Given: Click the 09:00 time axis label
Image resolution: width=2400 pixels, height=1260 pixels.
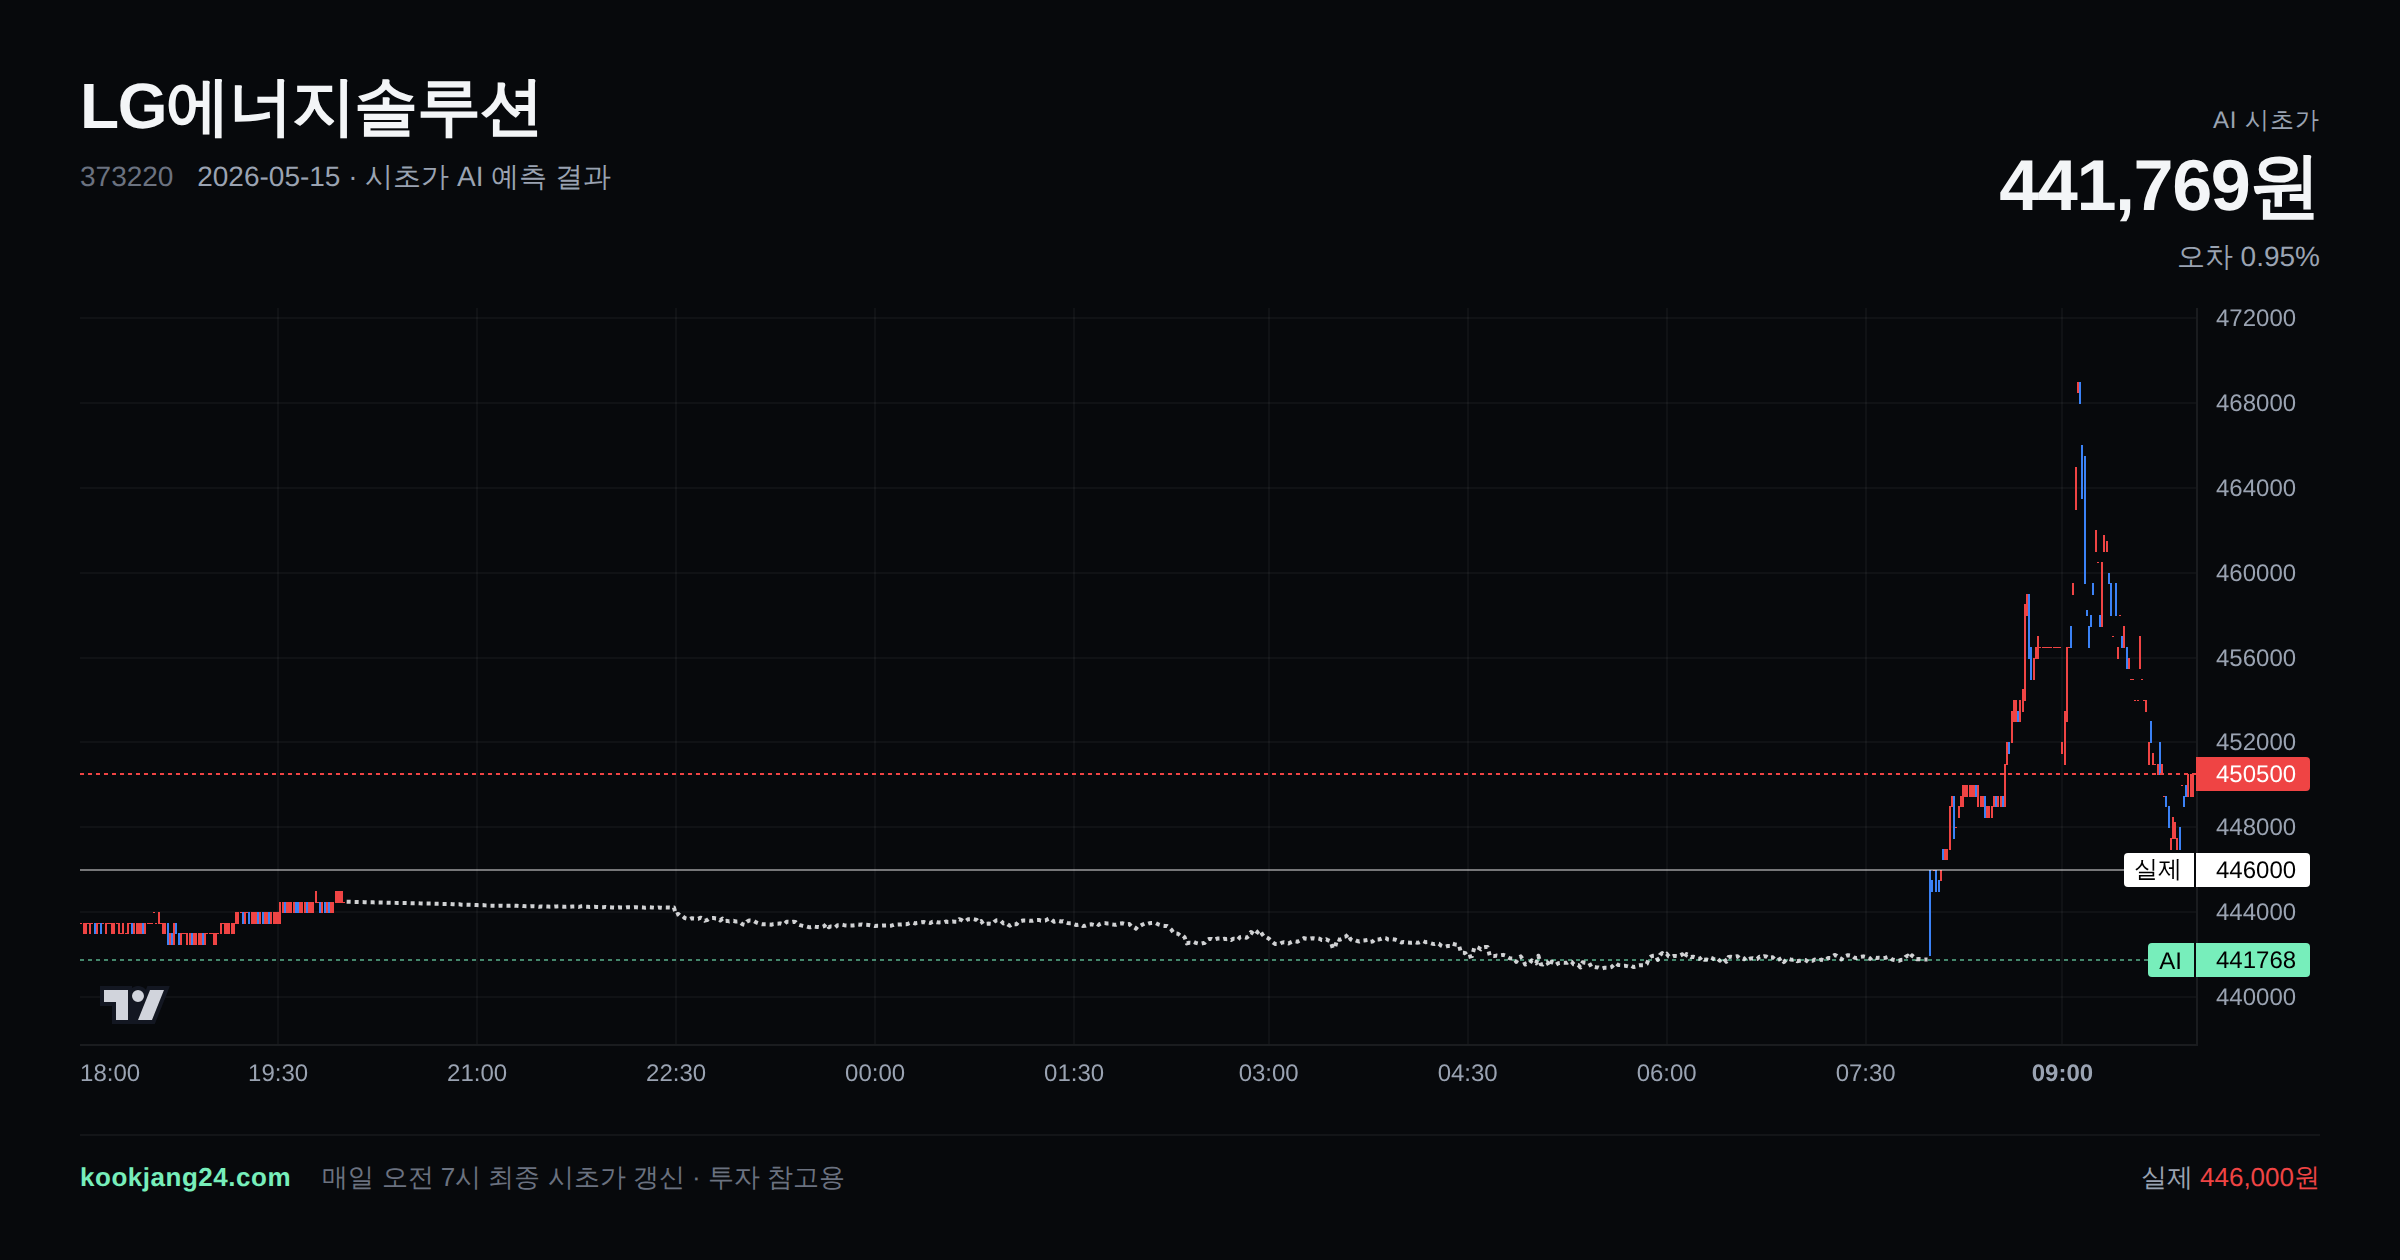Looking at the screenshot, I should [2062, 1073].
